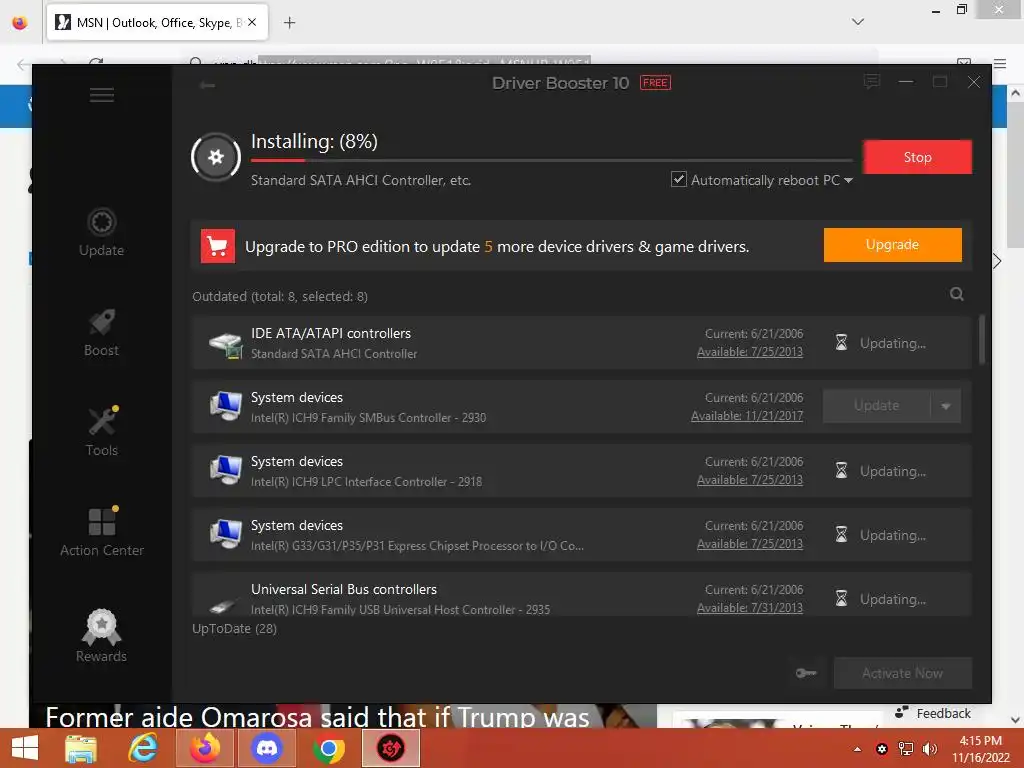Open Available 7/25/2013 link for SATA AHCI

750,352
